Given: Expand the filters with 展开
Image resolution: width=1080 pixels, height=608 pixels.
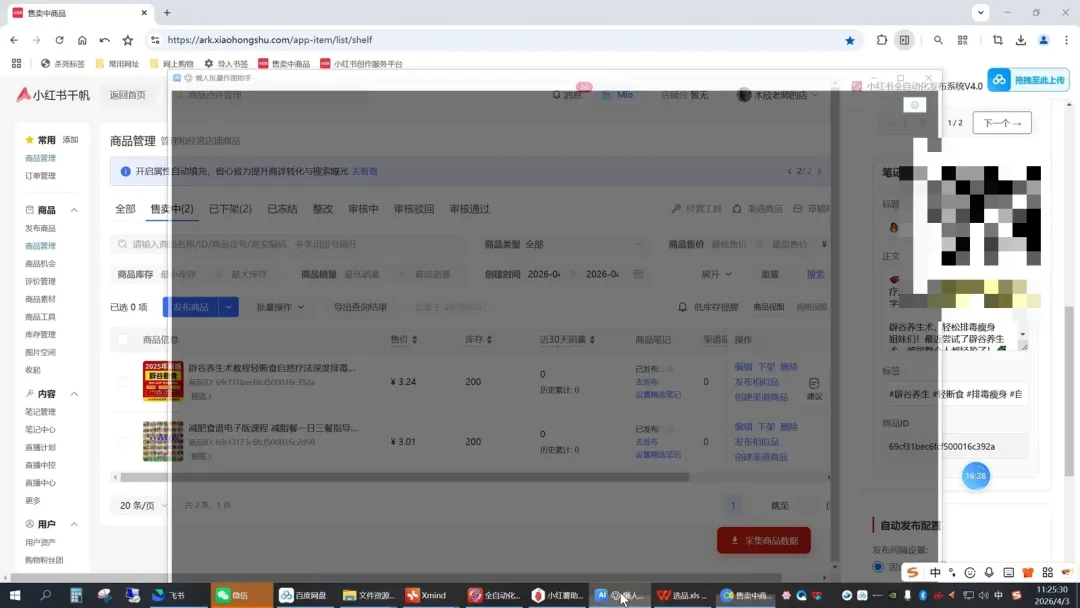Looking at the screenshot, I should 716,274.
